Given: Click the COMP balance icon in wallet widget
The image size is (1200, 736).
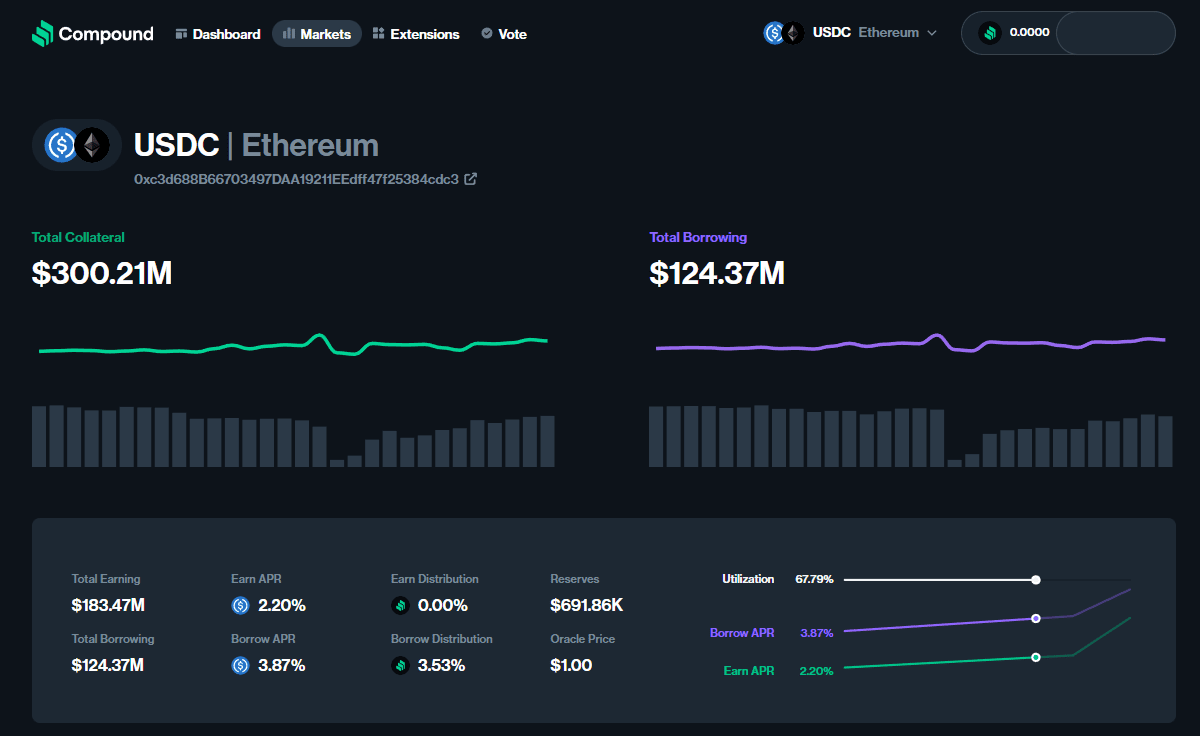Looking at the screenshot, I should point(989,32).
